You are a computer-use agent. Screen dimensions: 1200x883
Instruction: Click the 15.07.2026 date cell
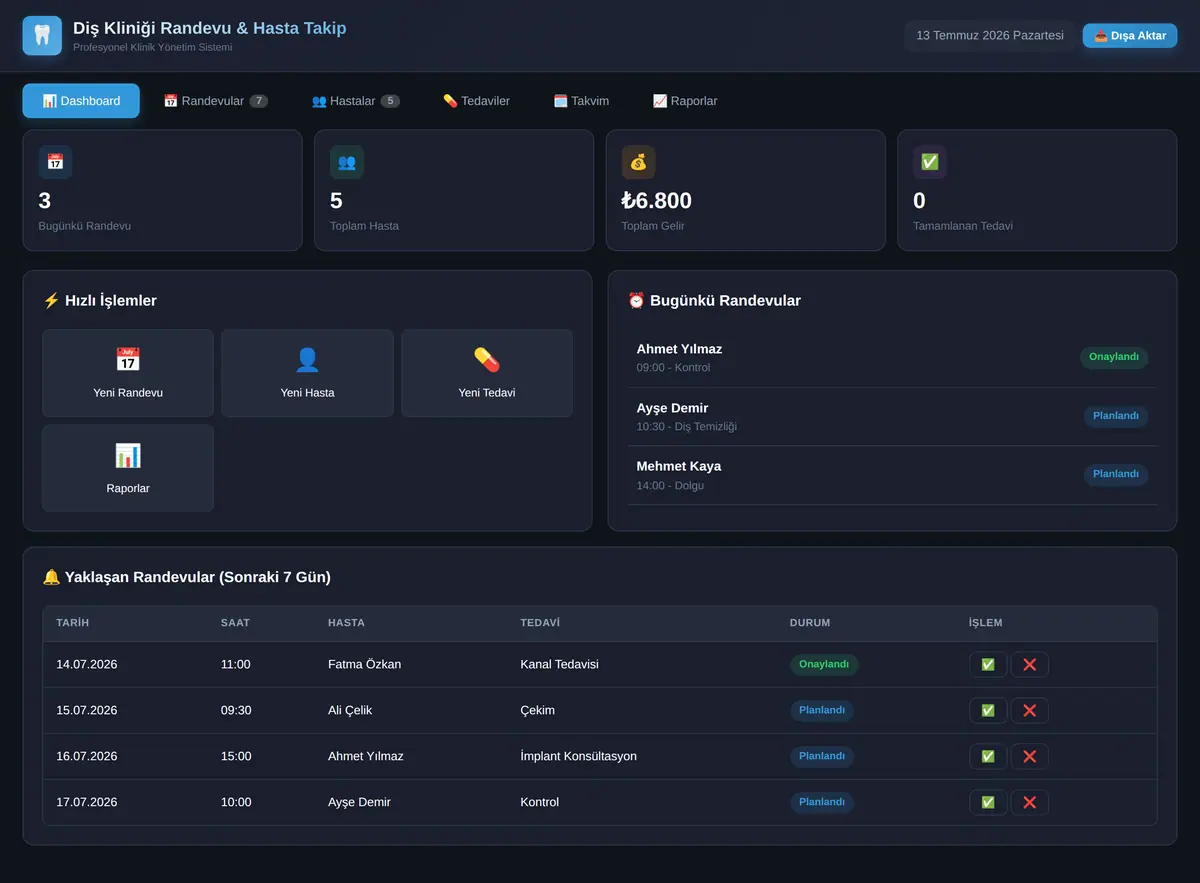coord(87,711)
